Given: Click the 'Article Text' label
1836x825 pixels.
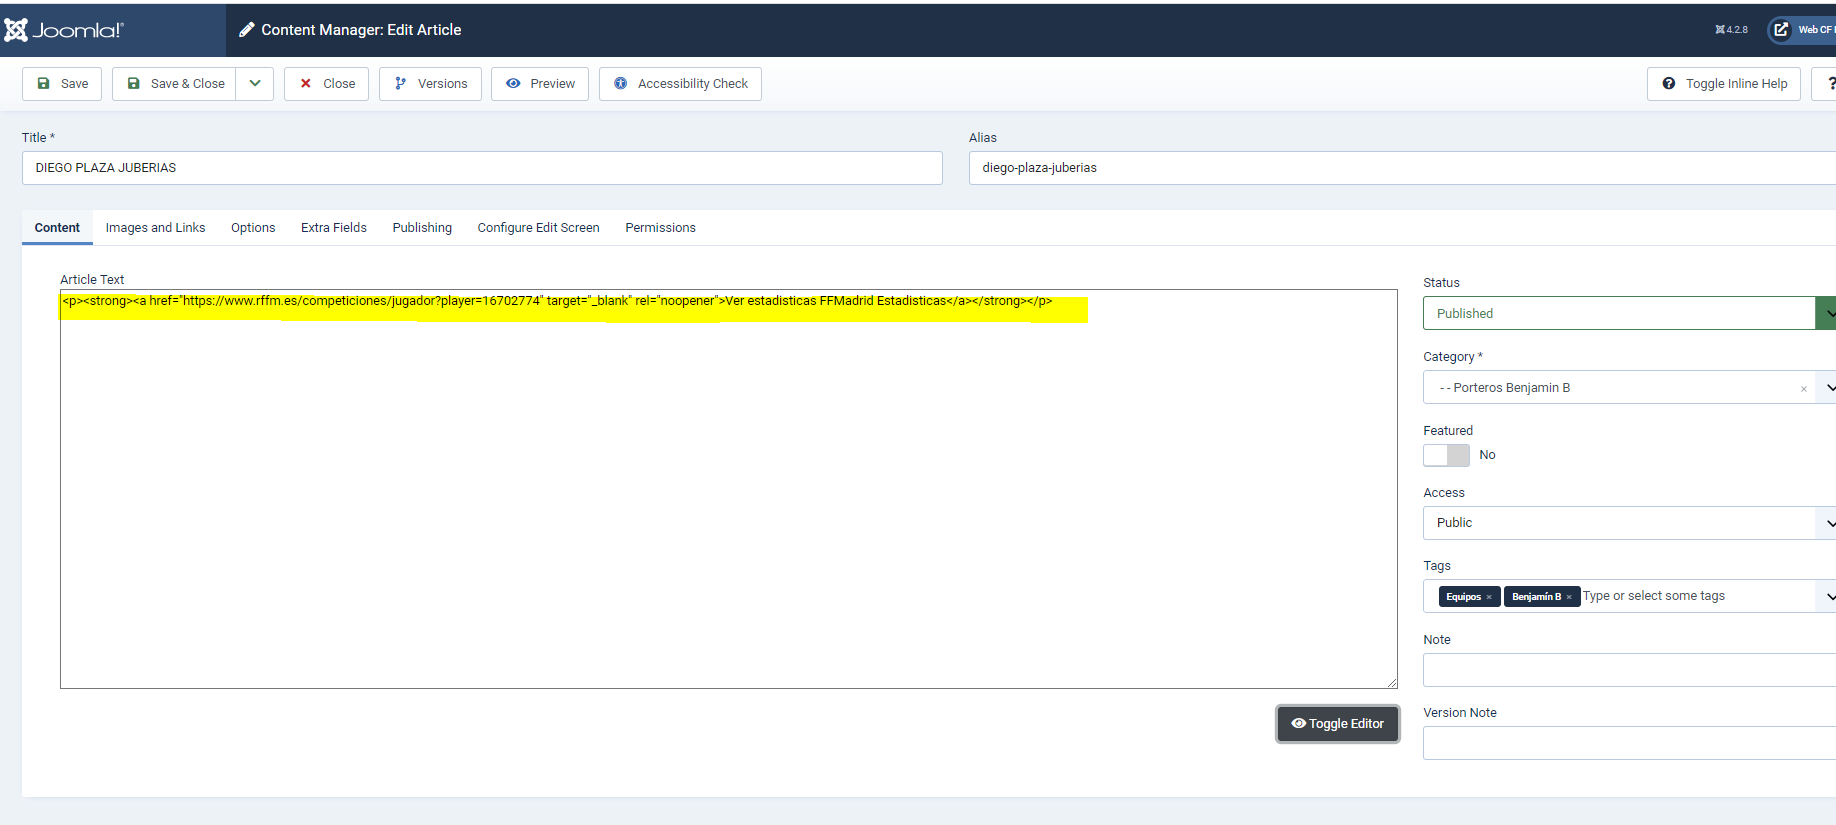Looking at the screenshot, I should [92, 280].
